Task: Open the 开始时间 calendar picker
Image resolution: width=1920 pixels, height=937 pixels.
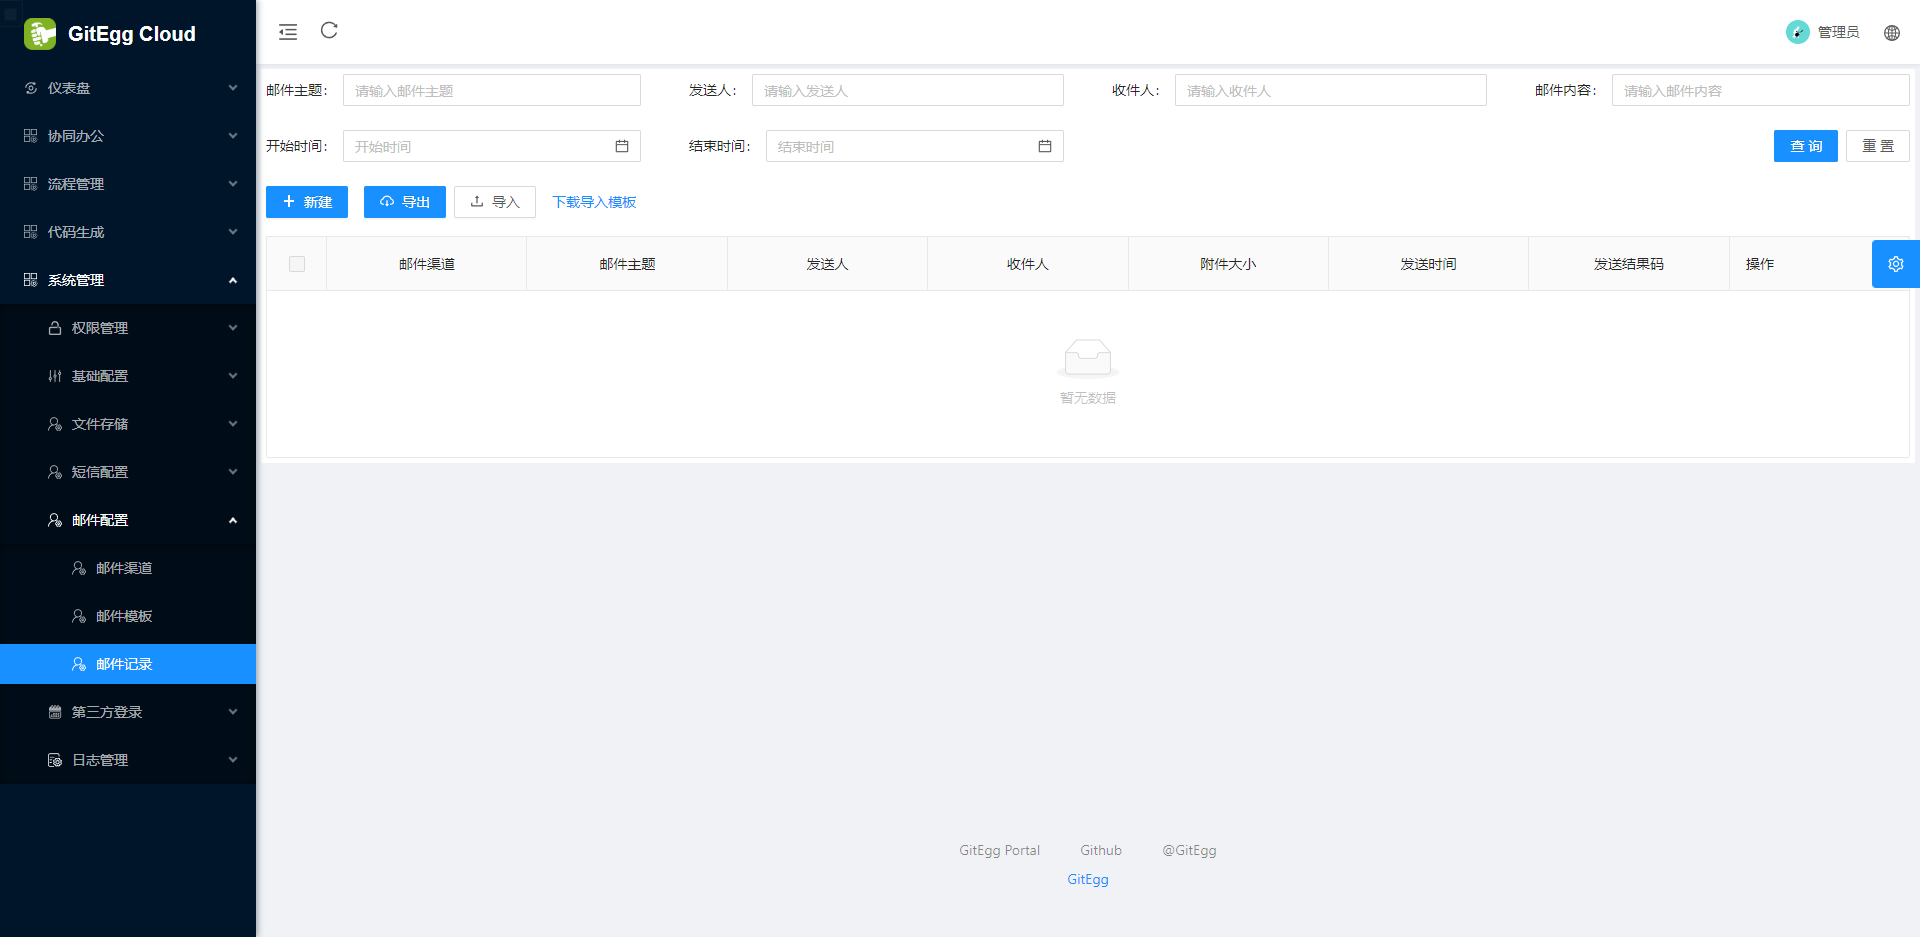Action: [622, 146]
